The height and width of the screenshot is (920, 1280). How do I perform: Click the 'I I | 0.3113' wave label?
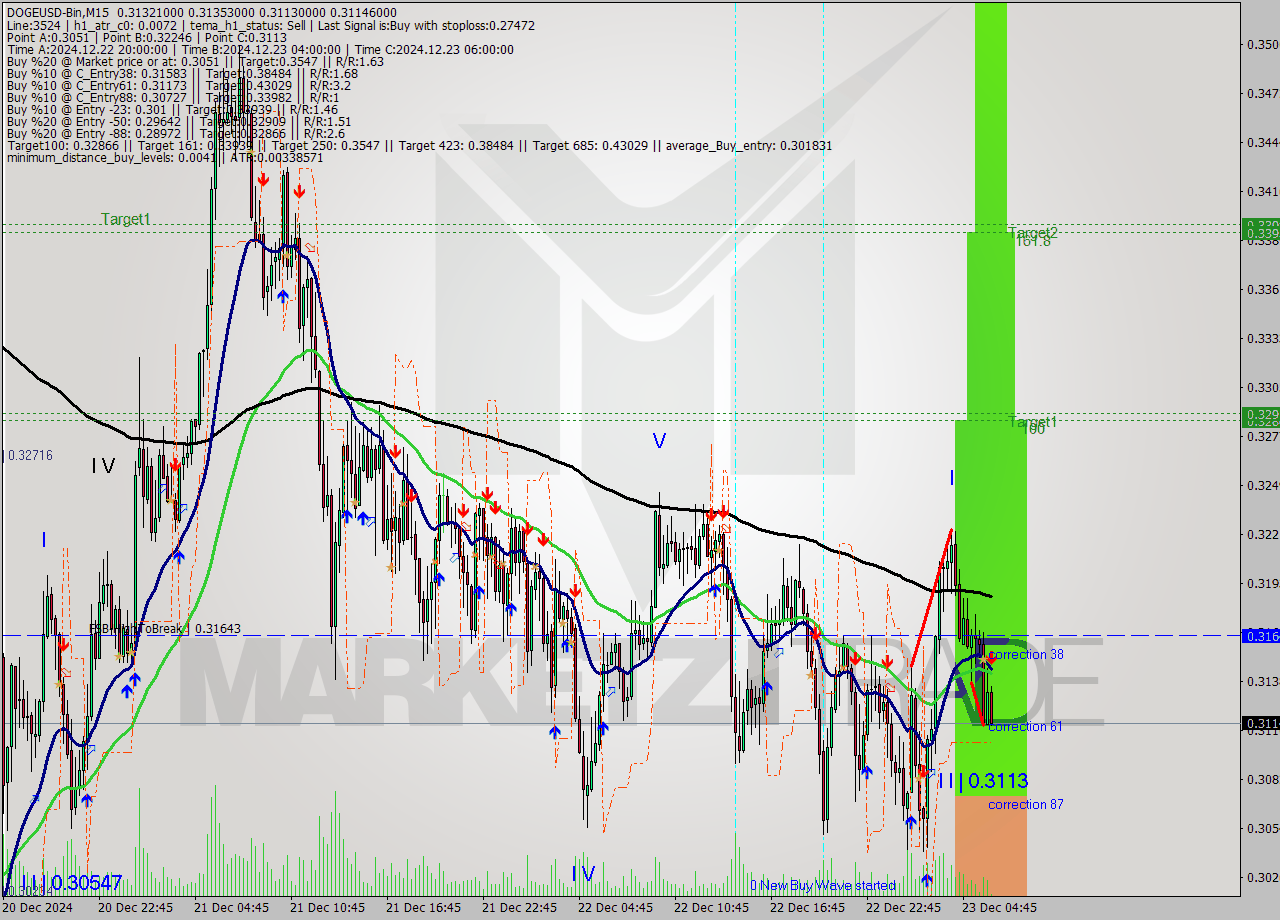click(x=982, y=781)
